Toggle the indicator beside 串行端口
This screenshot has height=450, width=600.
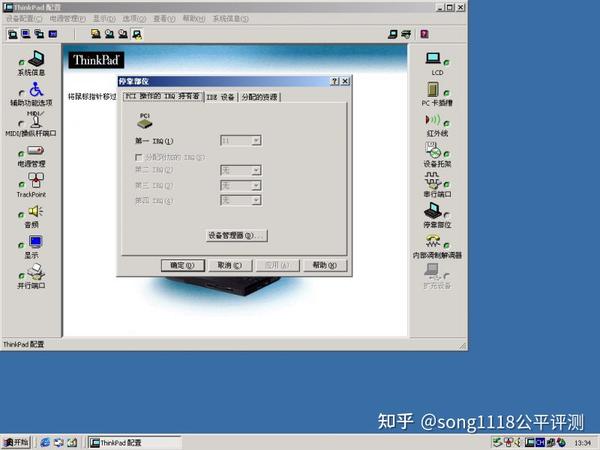(x=447, y=184)
